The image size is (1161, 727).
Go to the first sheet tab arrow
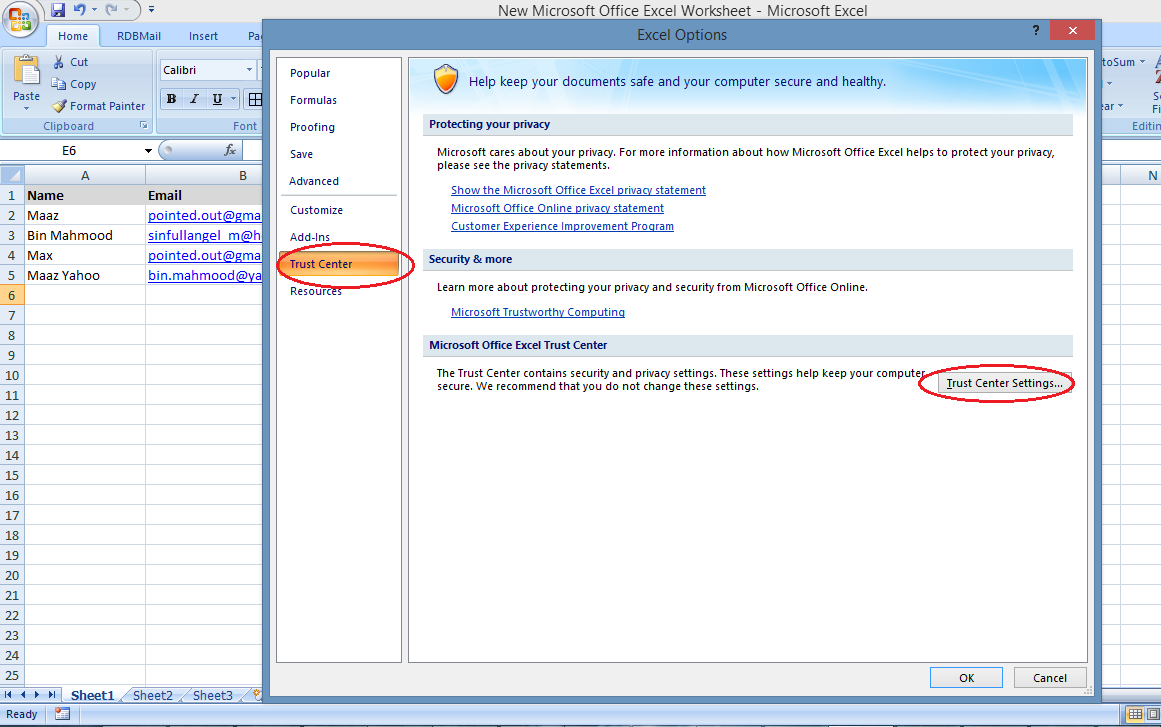pyautogui.click(x=8, y=694)
